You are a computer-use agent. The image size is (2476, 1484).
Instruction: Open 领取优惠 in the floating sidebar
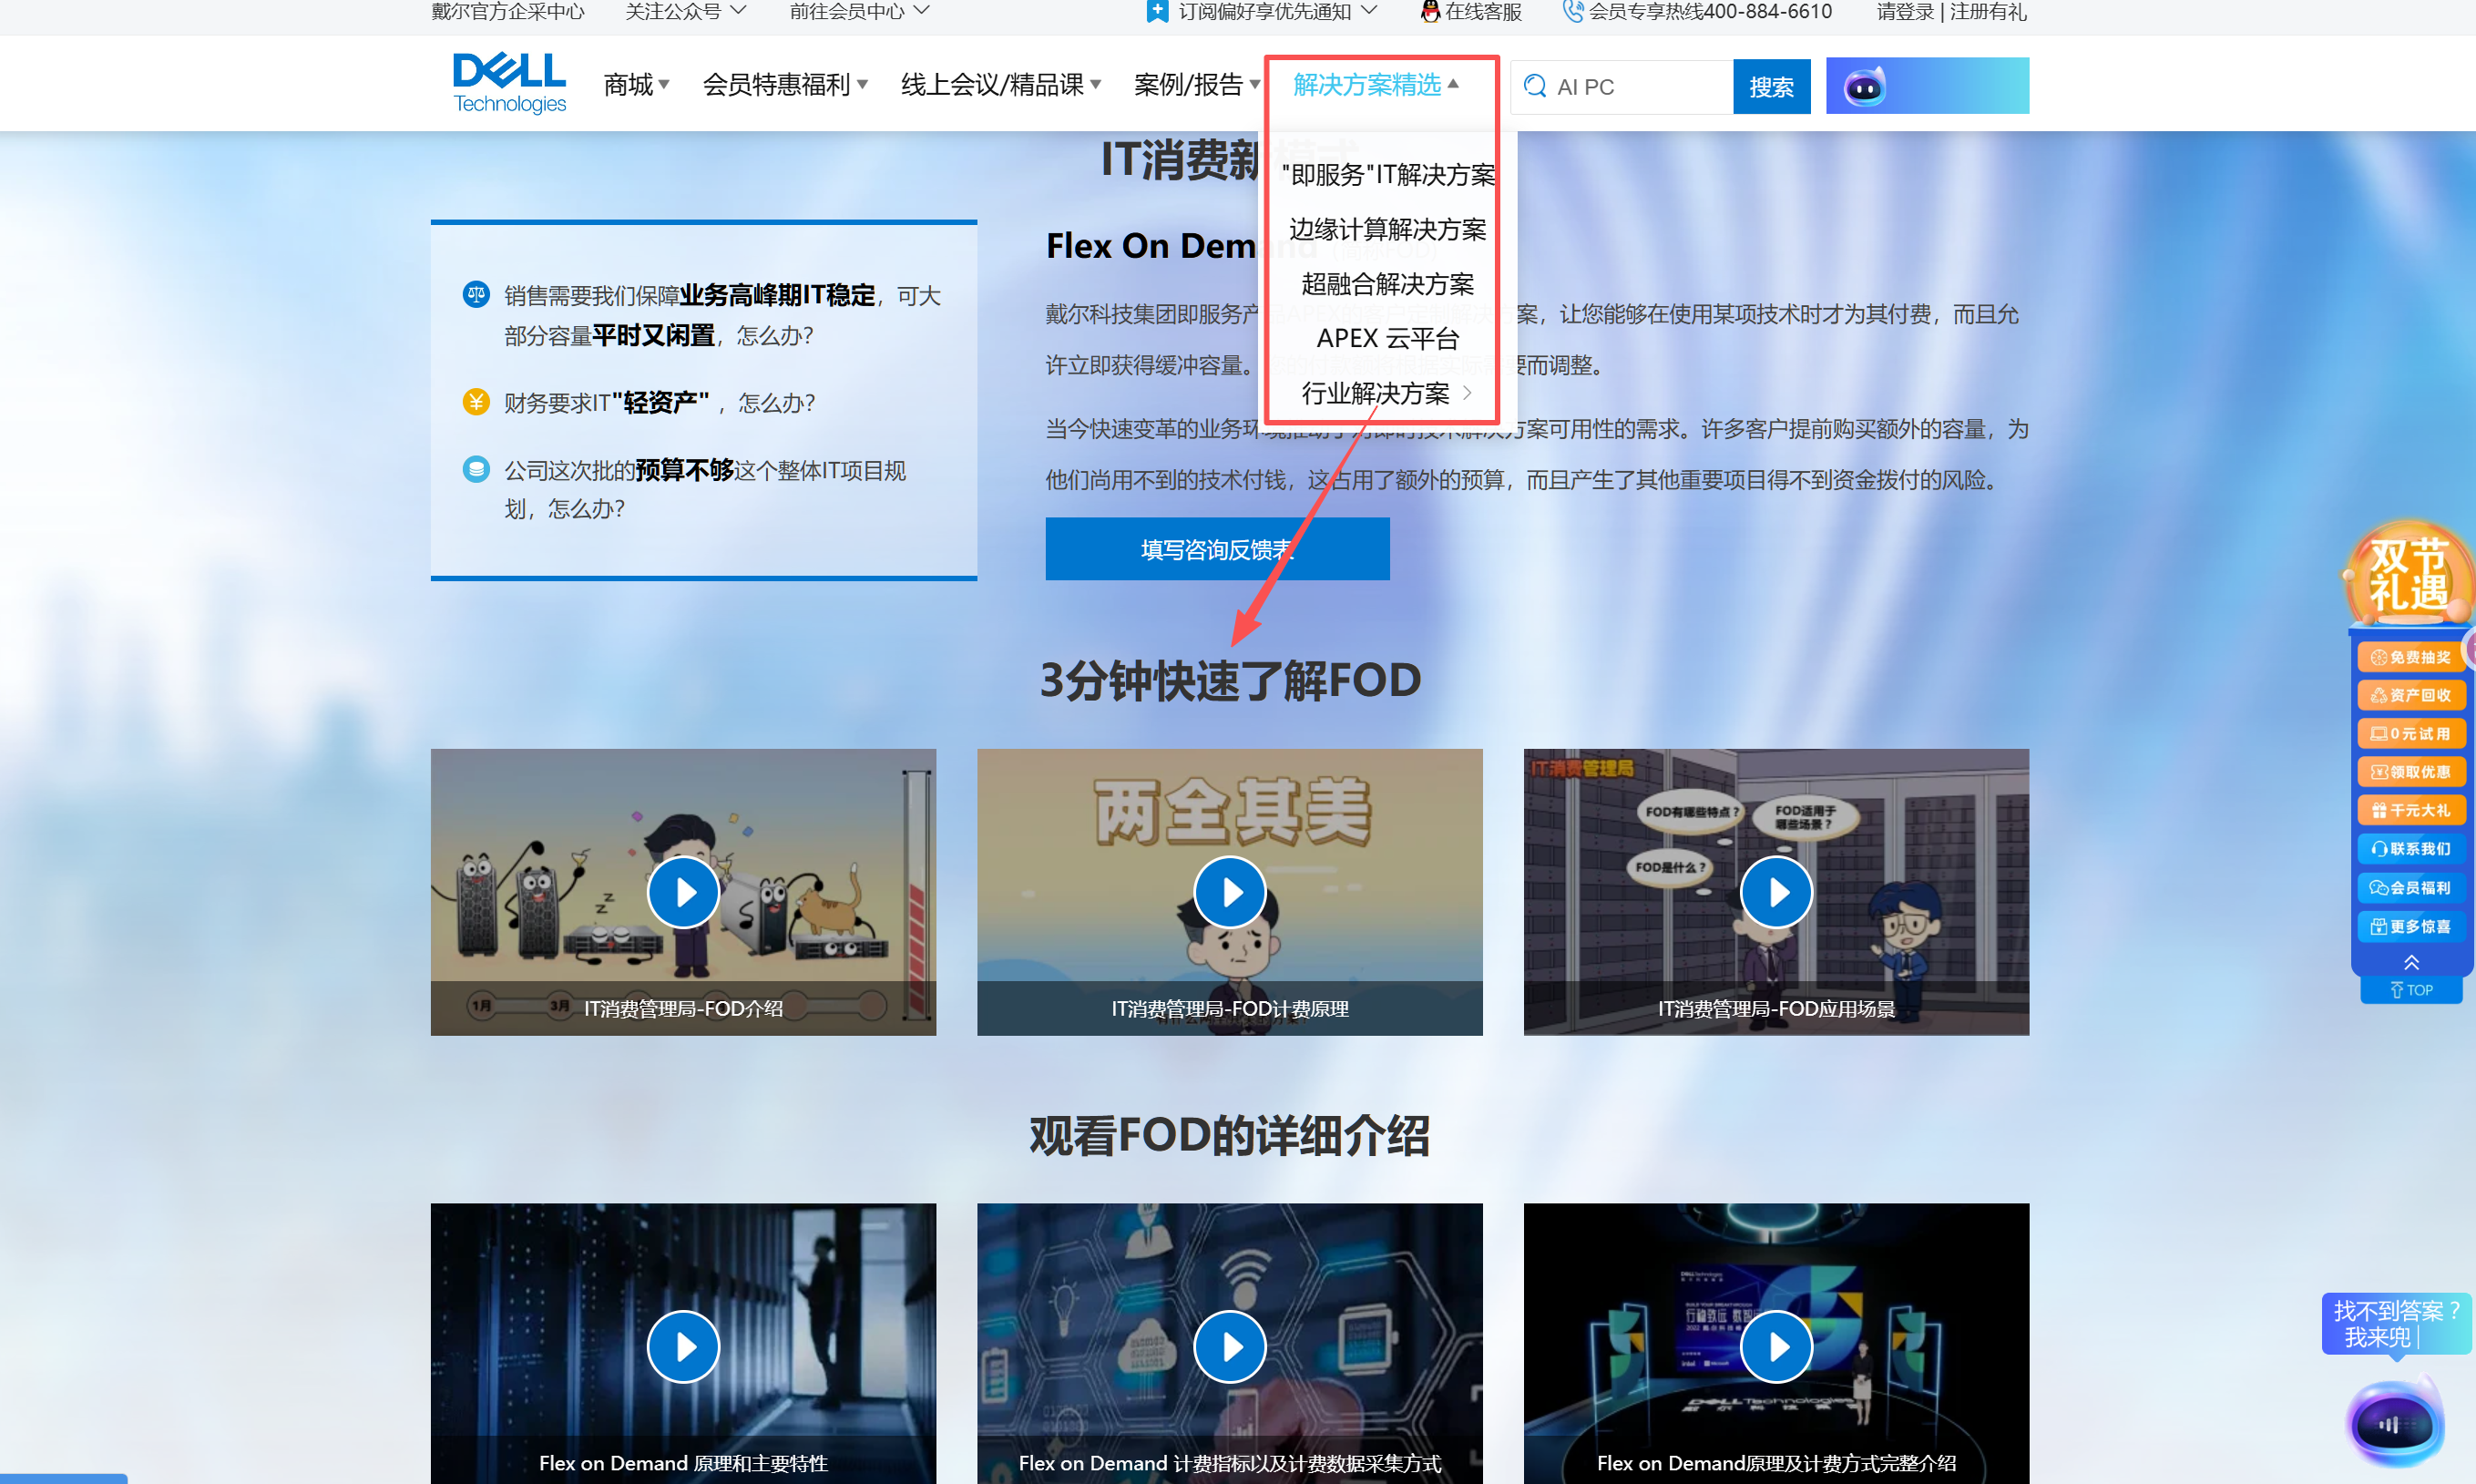pos(2411,772)
